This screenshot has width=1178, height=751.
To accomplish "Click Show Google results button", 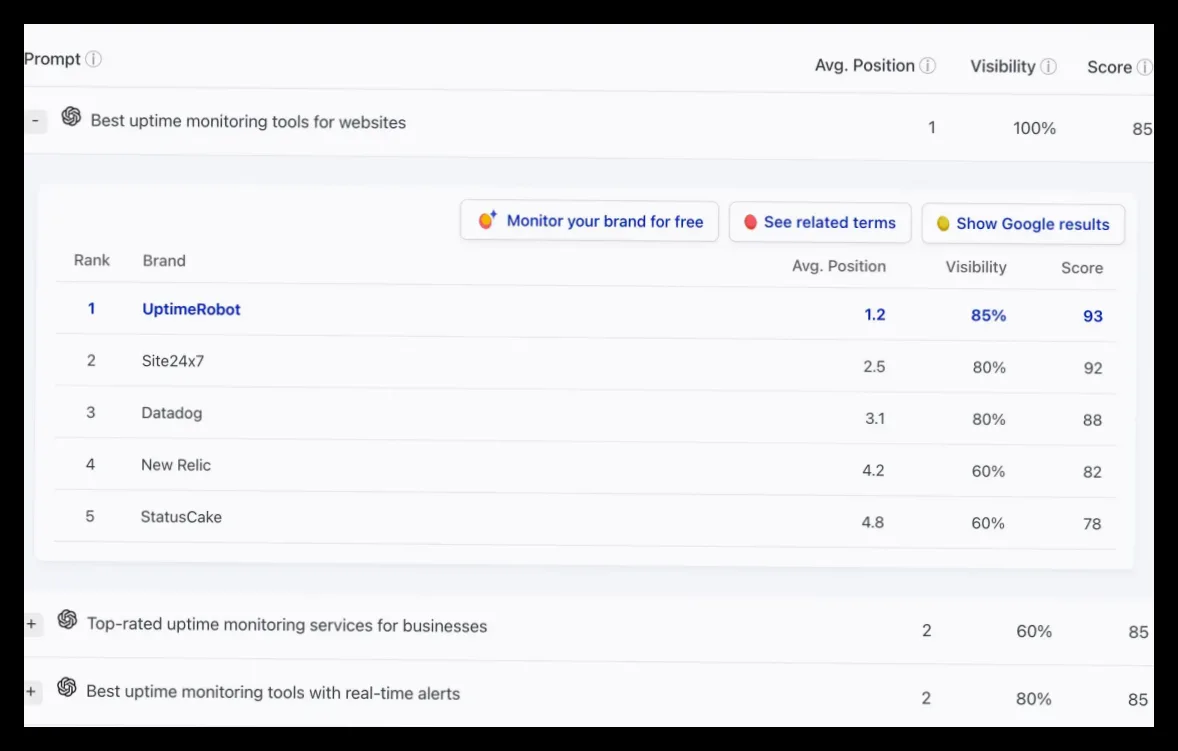I will click(x=1023, y=224).
